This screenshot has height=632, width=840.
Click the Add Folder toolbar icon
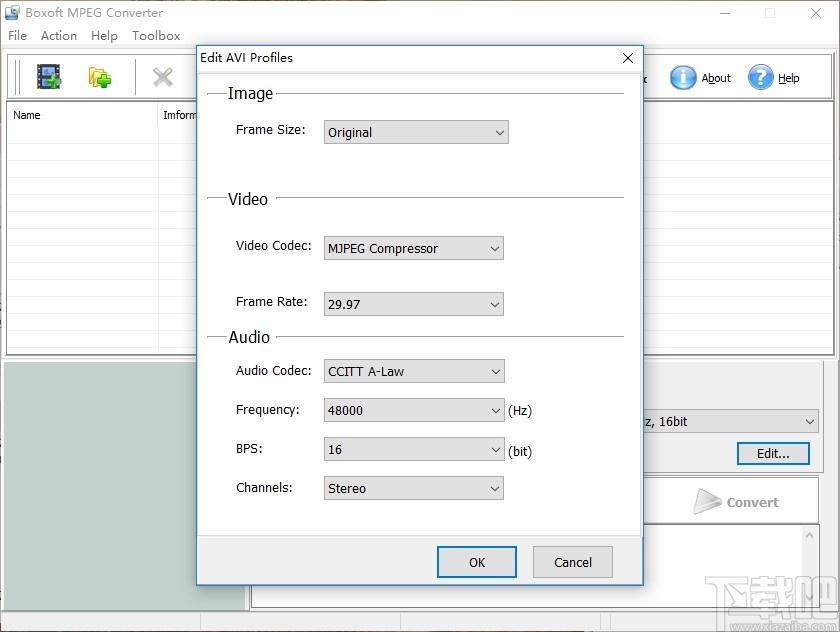click(x=100, y=77)
